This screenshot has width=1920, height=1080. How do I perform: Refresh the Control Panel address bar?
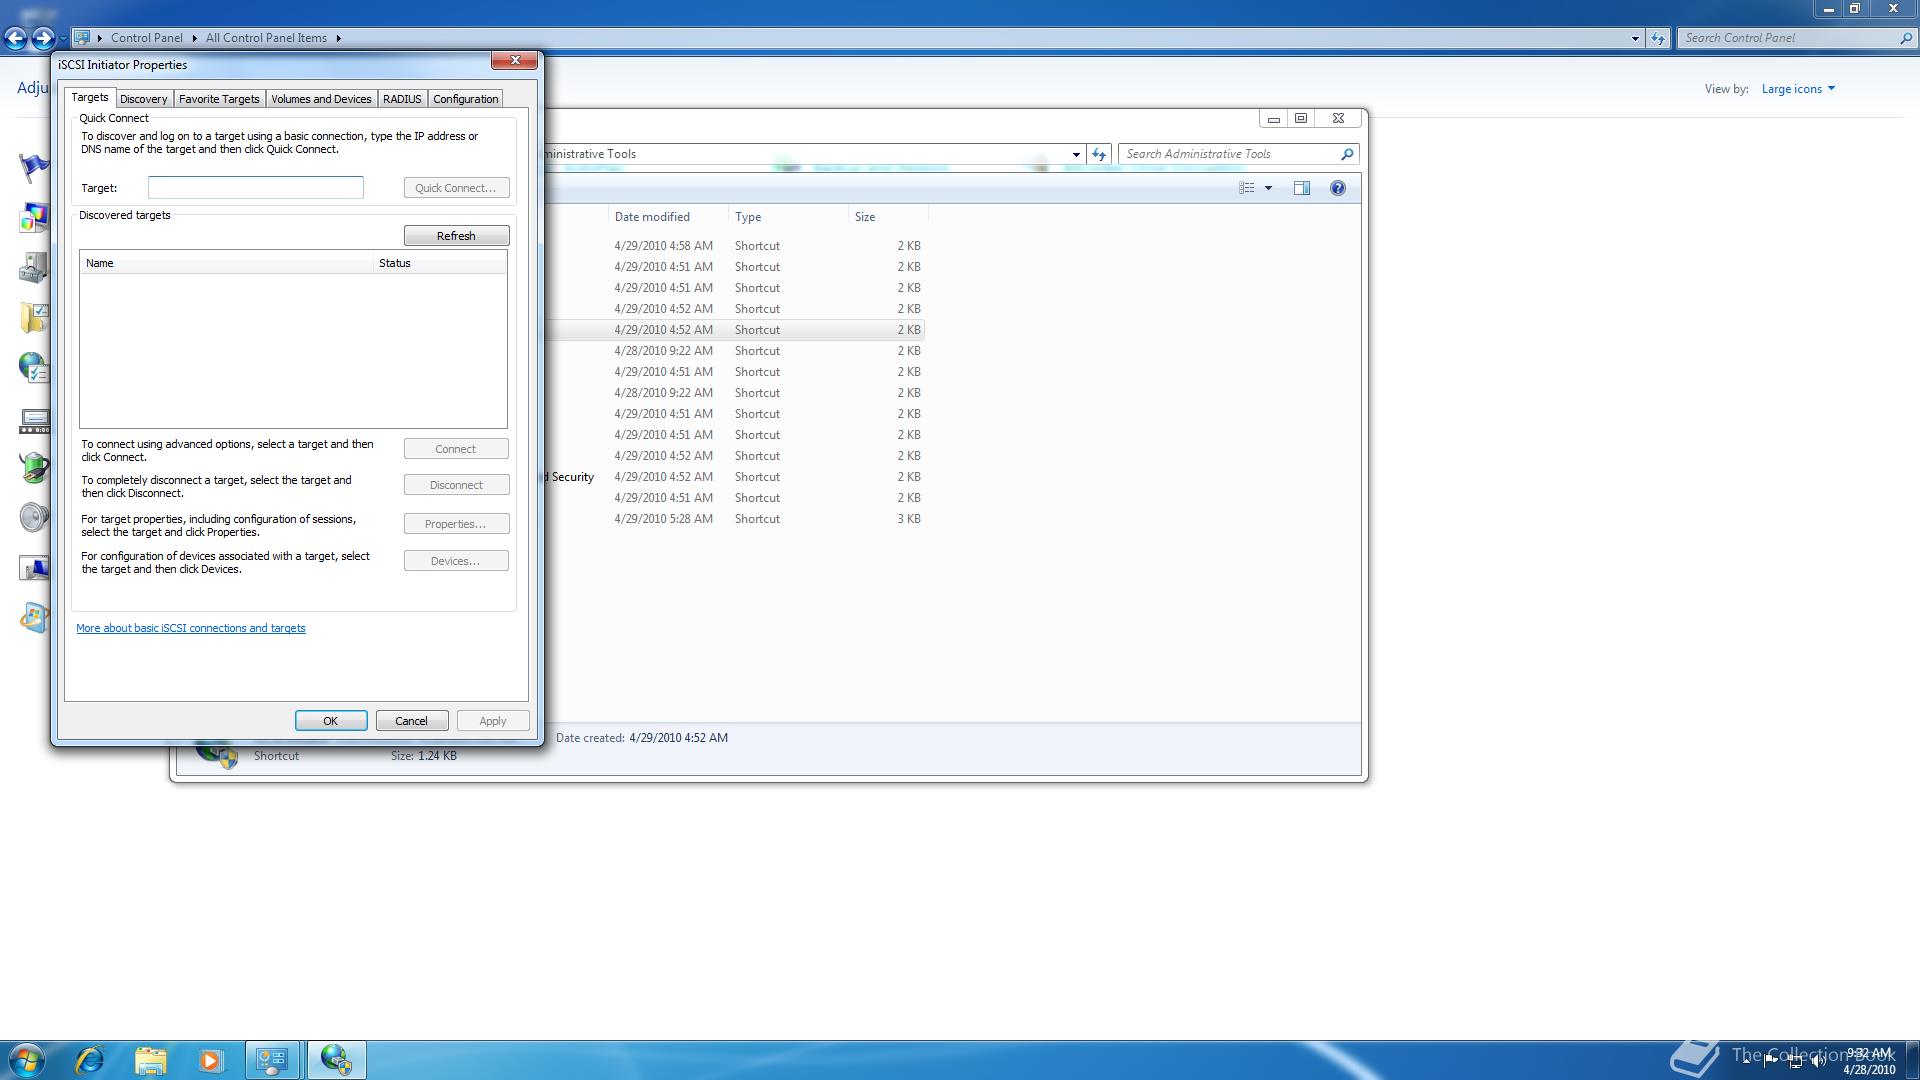click(1658, 38)
